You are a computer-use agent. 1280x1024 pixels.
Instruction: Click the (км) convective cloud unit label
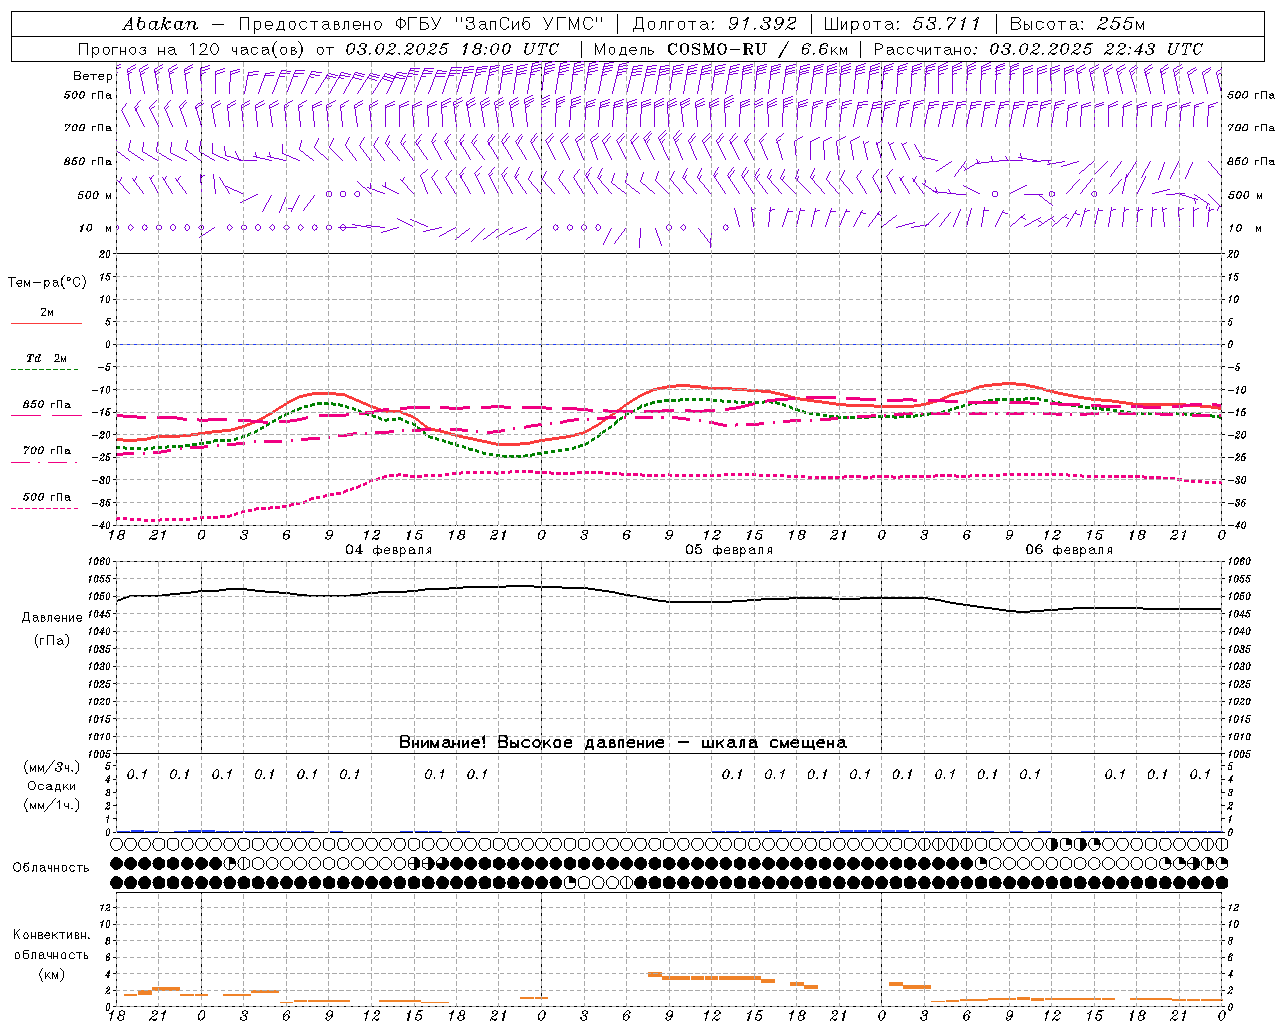pos(51,974)
